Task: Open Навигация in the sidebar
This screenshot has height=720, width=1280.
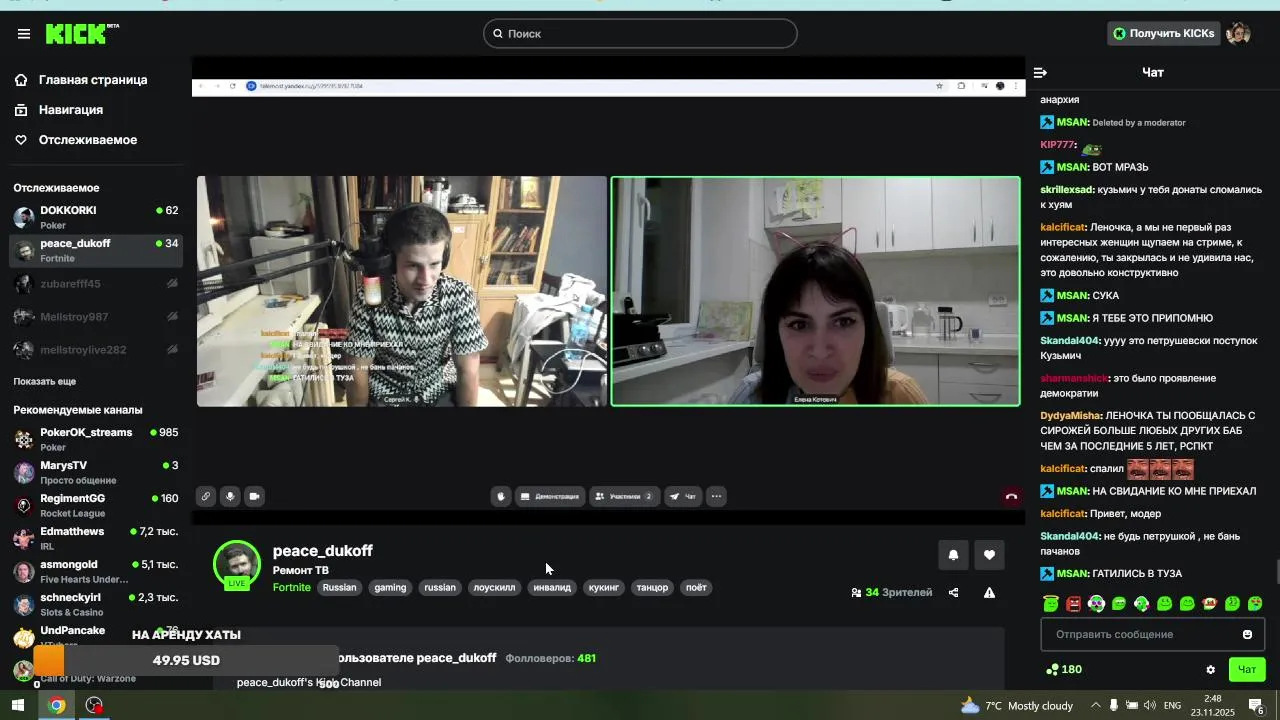Action: coord(71,110)
